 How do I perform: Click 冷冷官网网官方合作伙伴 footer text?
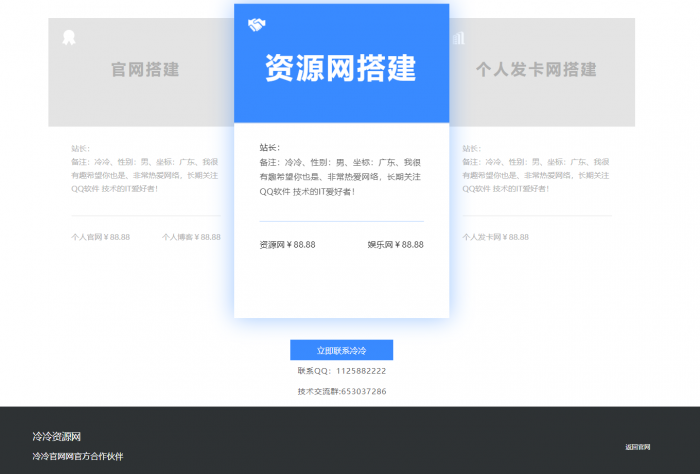point(77,456)
